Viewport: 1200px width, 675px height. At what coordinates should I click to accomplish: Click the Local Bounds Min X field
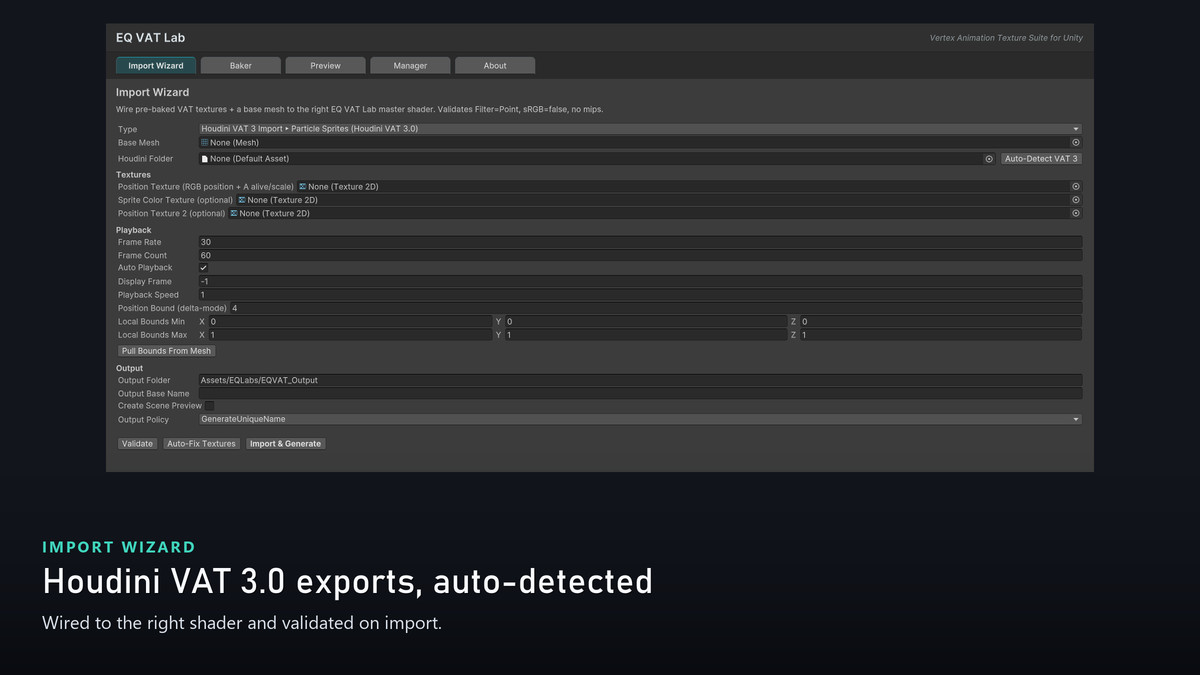(x=350, y=322)
